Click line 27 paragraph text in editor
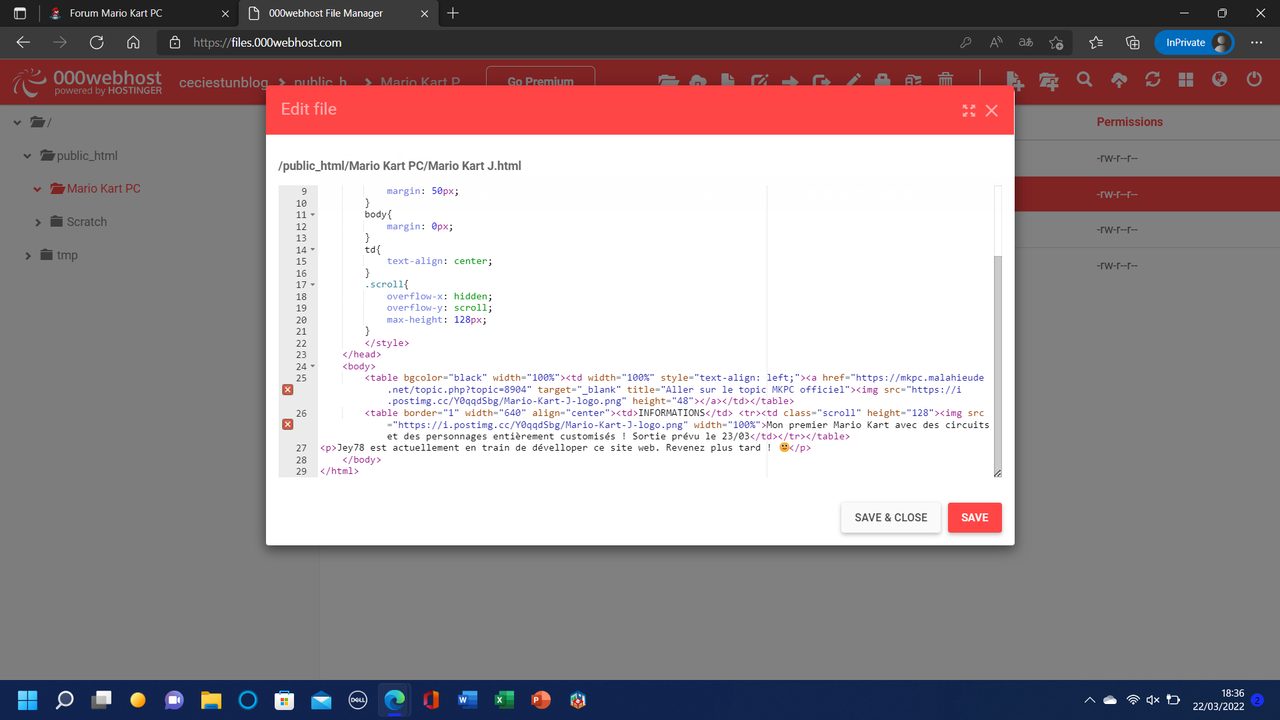1280x720 pixels. 565,448
